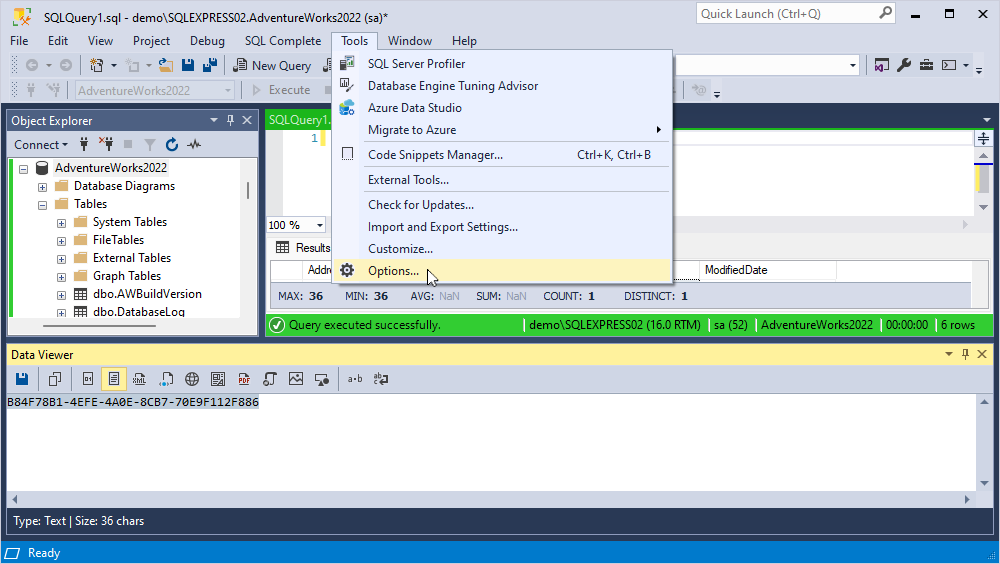Open Import and Export Settings
This screenshot has height=564, width=1000.
[502, 227]
